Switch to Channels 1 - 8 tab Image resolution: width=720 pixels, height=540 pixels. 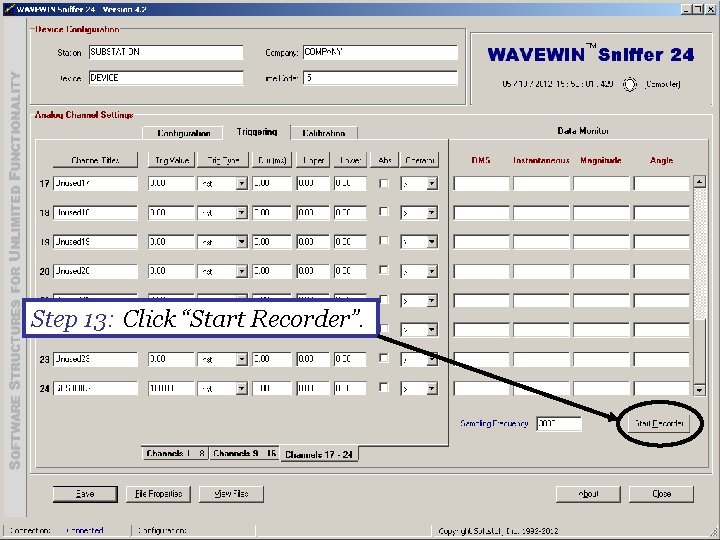click(175, 453)
